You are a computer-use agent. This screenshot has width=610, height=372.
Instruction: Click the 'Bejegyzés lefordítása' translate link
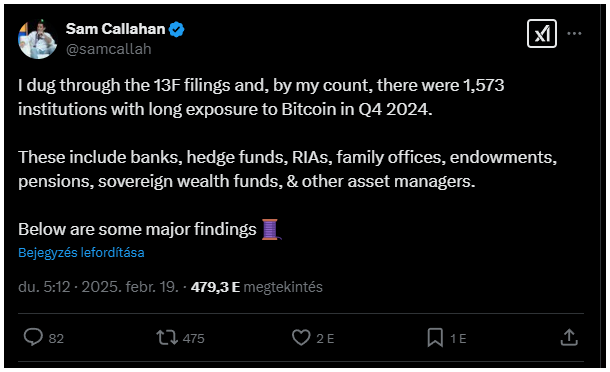pos(81,253)
